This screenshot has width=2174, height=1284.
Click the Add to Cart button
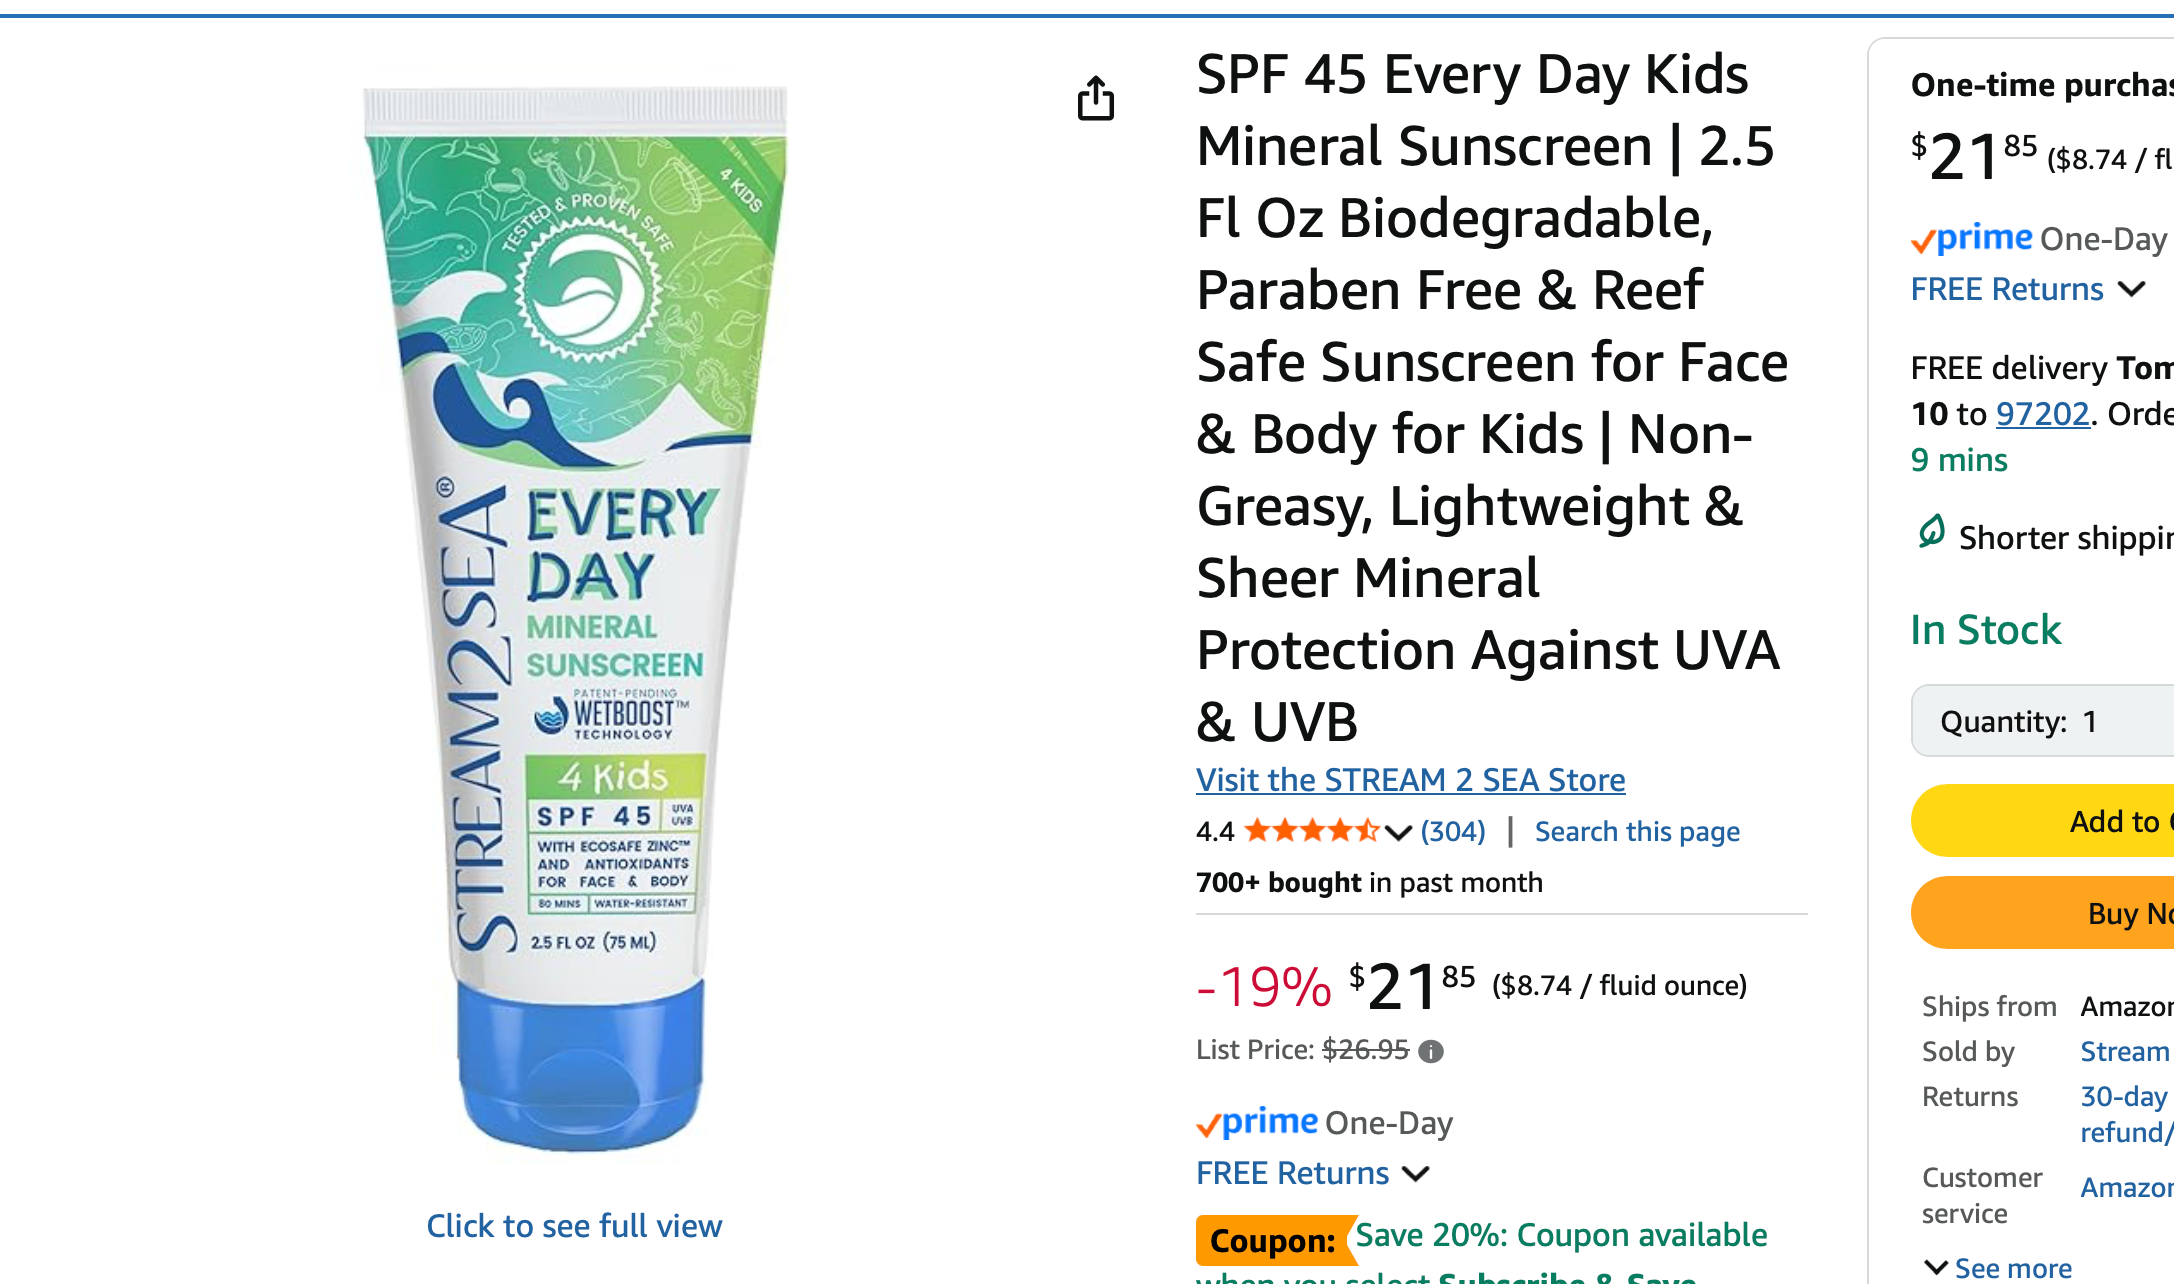click(x=2110, y=821)
